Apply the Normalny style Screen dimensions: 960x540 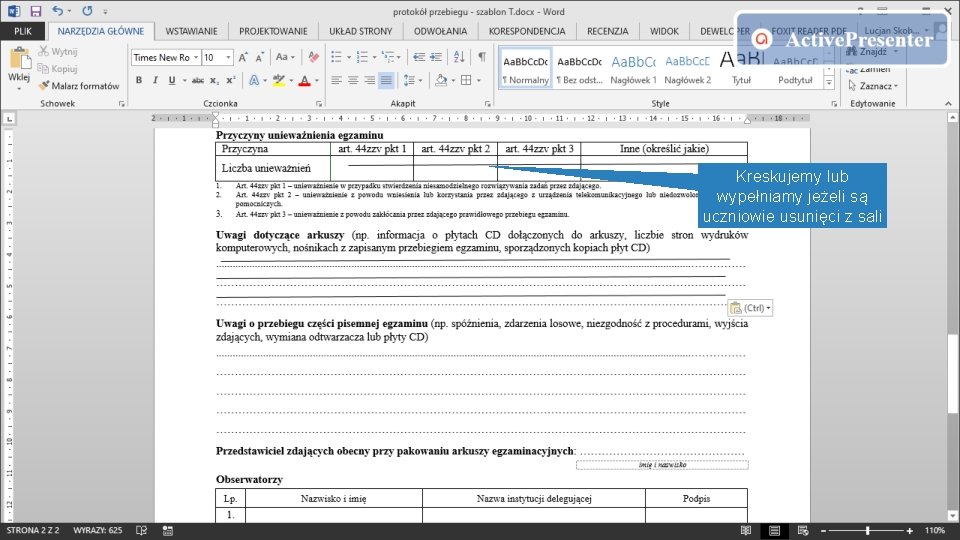(525, 69)
